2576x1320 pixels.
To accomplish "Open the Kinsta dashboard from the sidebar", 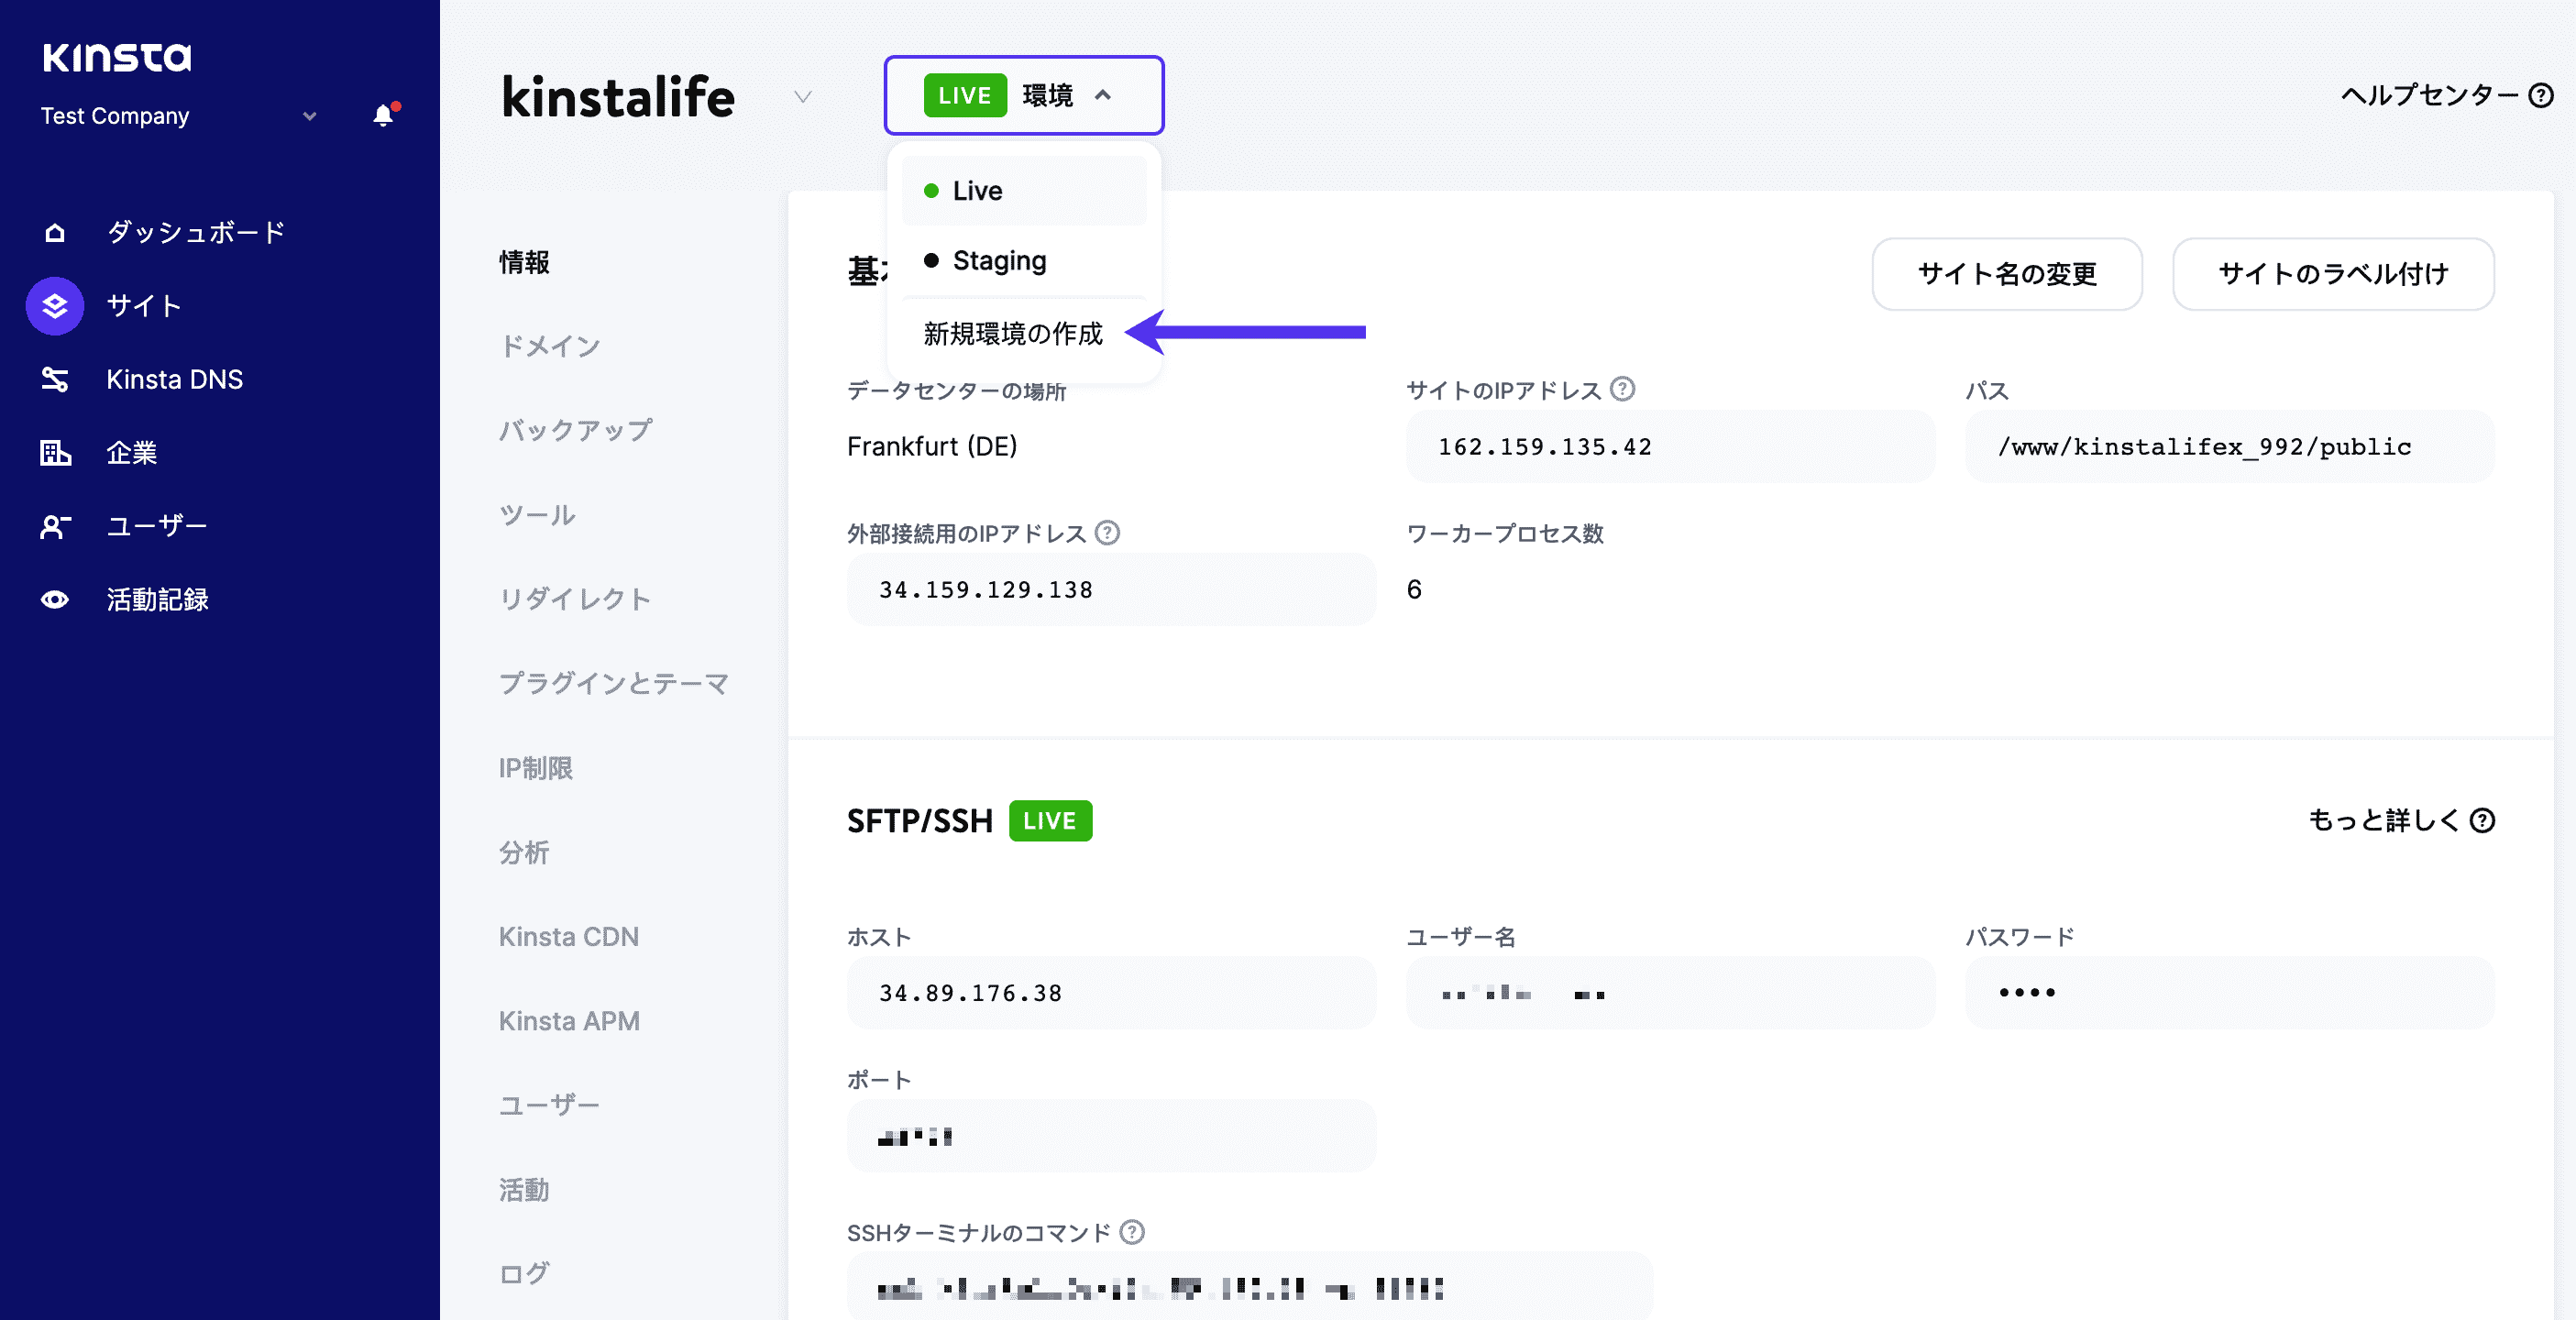I will pyautogui.click(x=196, y=232).
